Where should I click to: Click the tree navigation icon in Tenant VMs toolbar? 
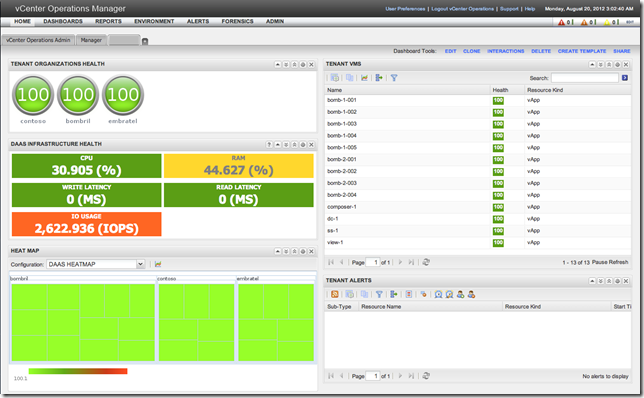click(379, 78)
